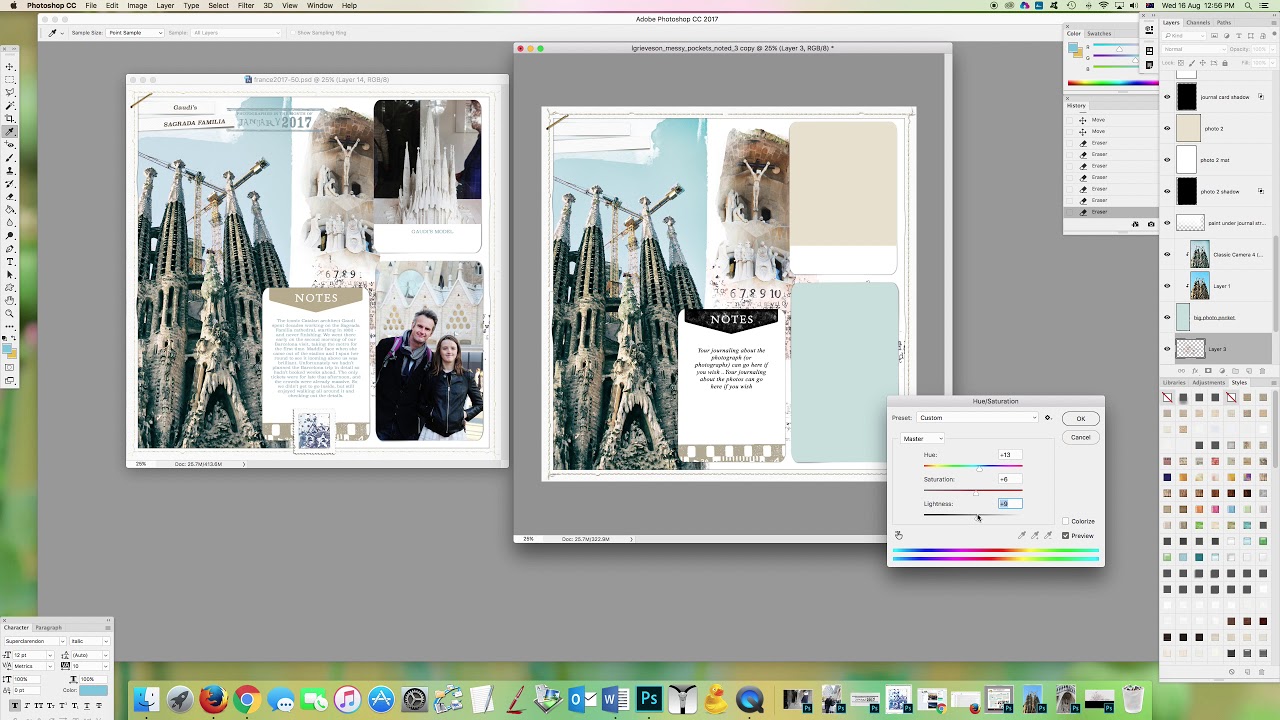The width and height of the screenshot is (1280, 720).
Task: Select the Move tool
Action: coord(10,66)
